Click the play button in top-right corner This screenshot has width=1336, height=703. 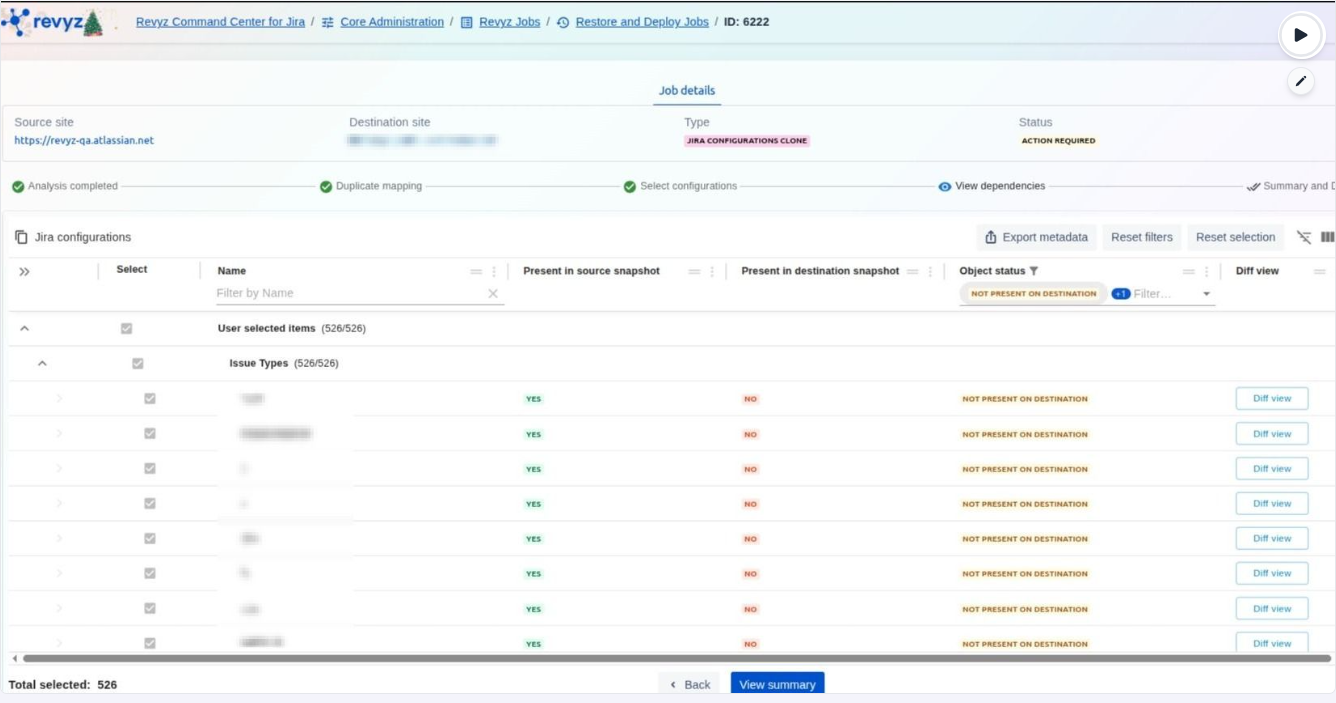click(x=1300, y=35)
